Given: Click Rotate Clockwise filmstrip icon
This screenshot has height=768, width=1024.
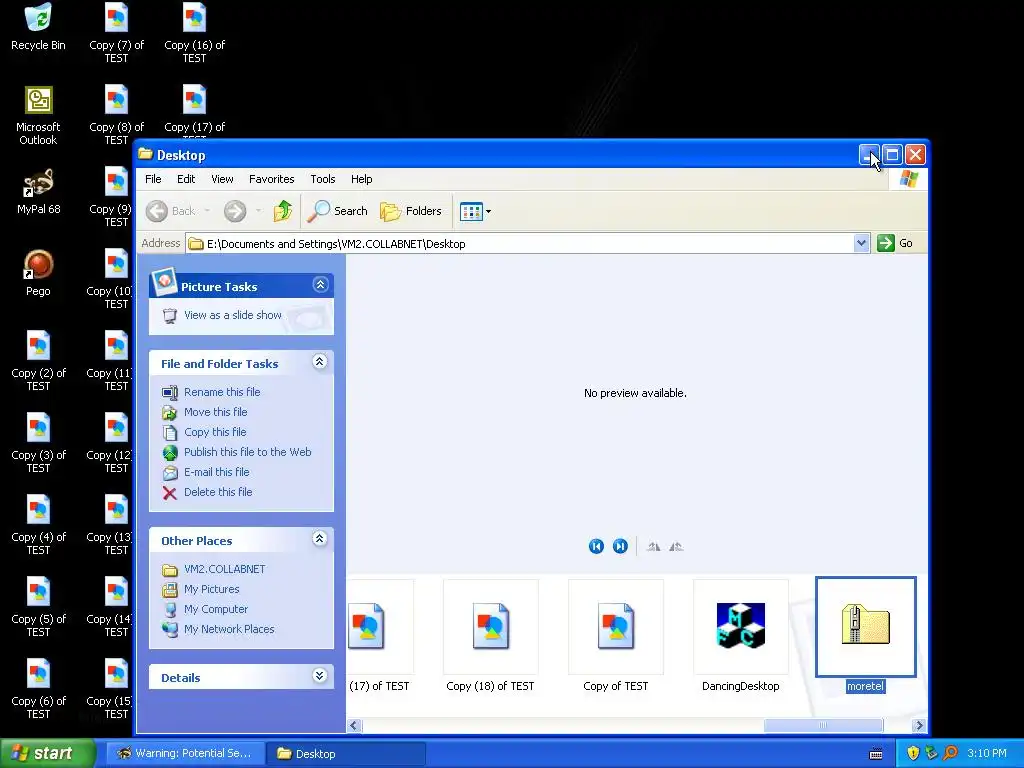Looking at the screenshot, I should coord(653,547).
